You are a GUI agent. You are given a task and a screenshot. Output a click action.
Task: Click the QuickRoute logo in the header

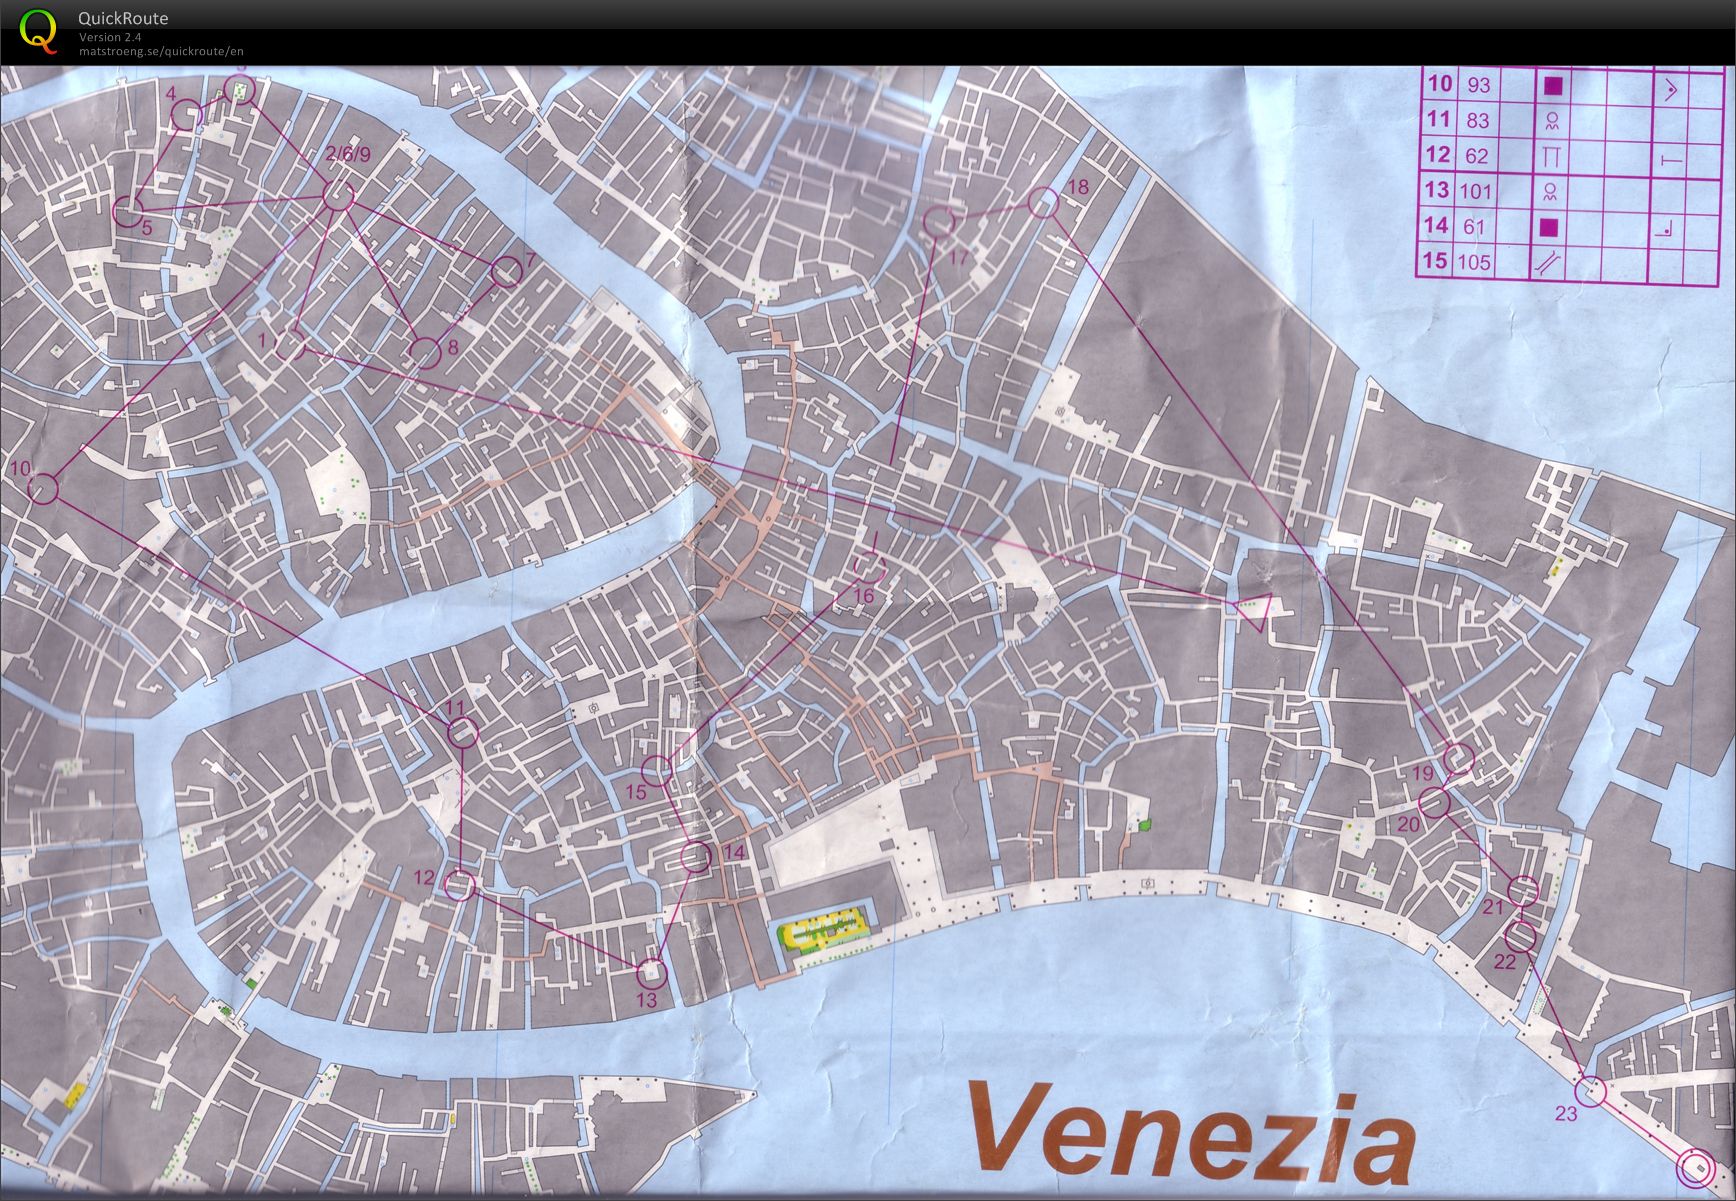[38, 30]
